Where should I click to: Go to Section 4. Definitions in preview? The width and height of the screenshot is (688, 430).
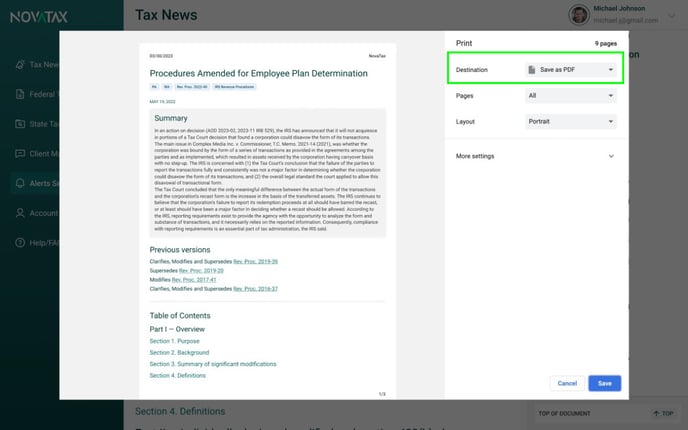[177, 375]
